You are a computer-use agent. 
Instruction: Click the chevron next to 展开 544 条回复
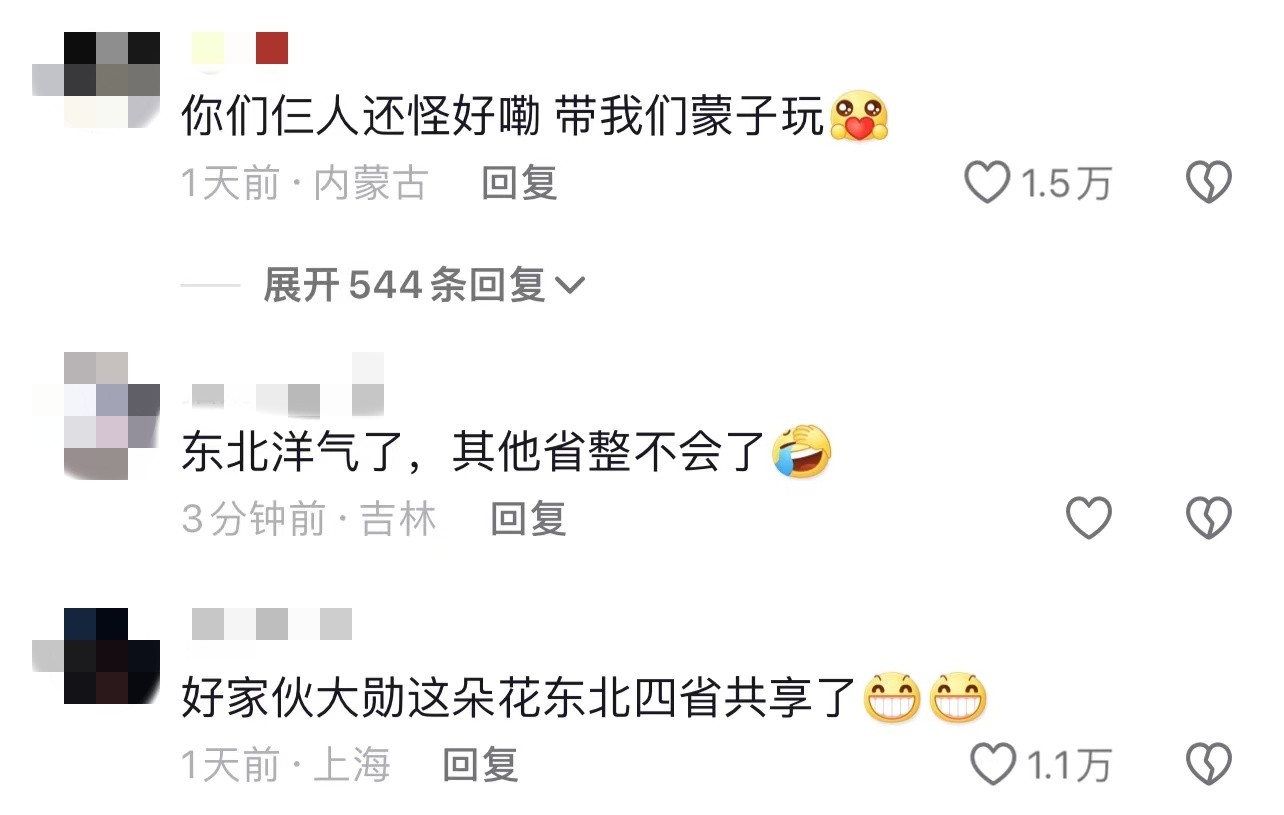click(569, 287)
